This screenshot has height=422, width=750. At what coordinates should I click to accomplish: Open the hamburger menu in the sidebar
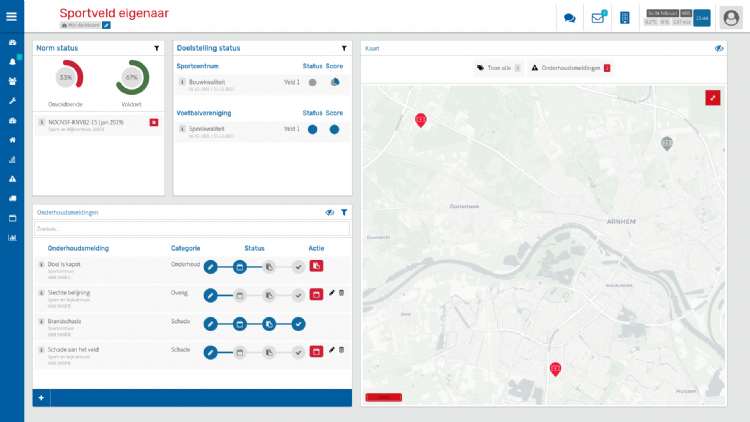click(12, 16)
